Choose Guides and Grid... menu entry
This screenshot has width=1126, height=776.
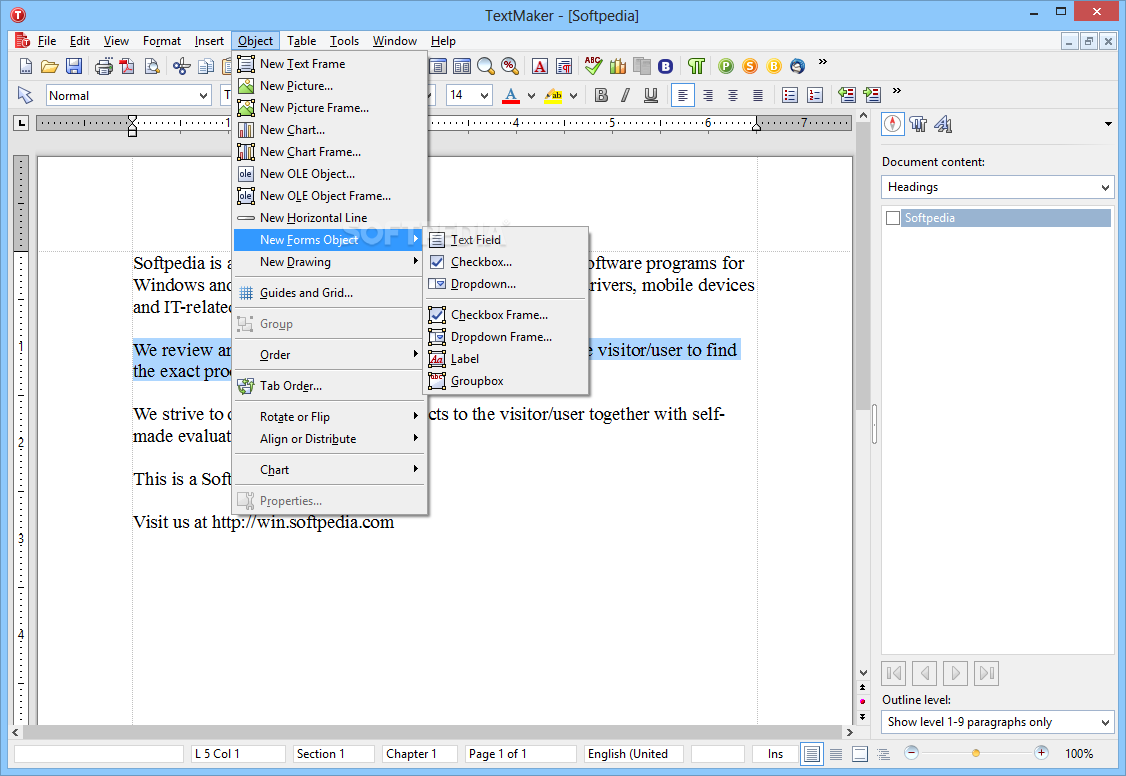(x=330, y=293)
